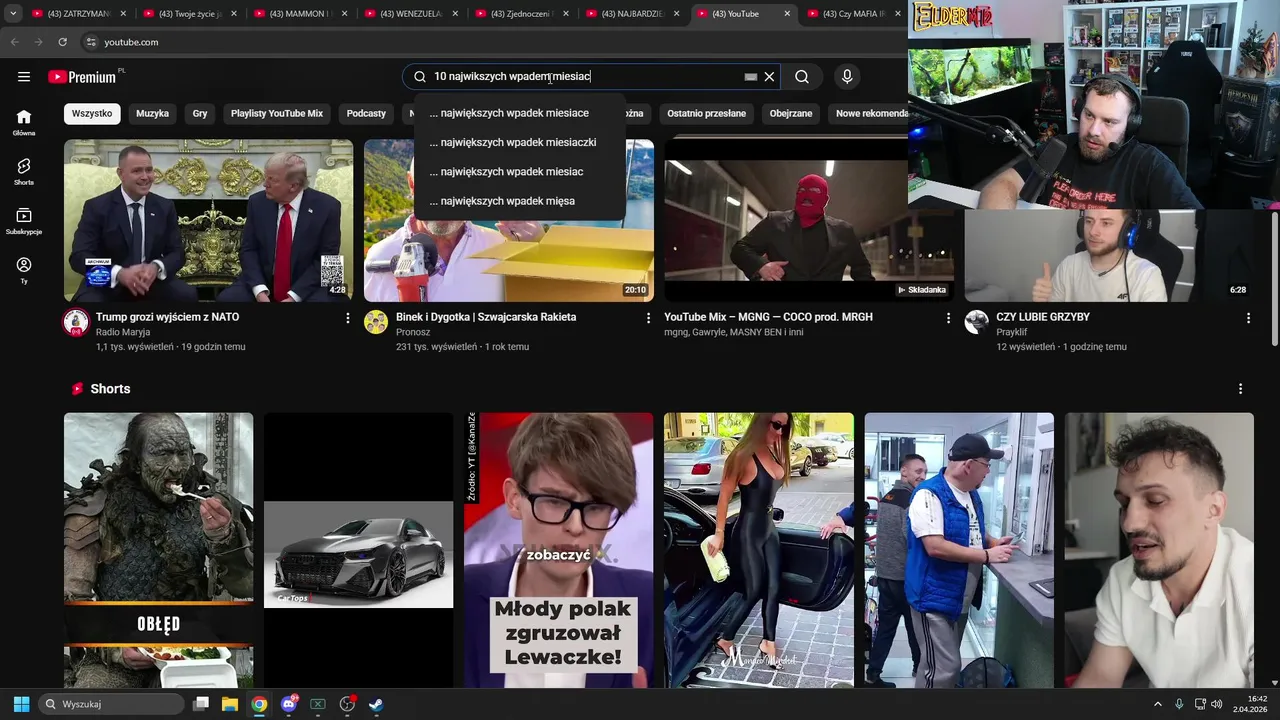Click the search input field text

click(512, 77)
